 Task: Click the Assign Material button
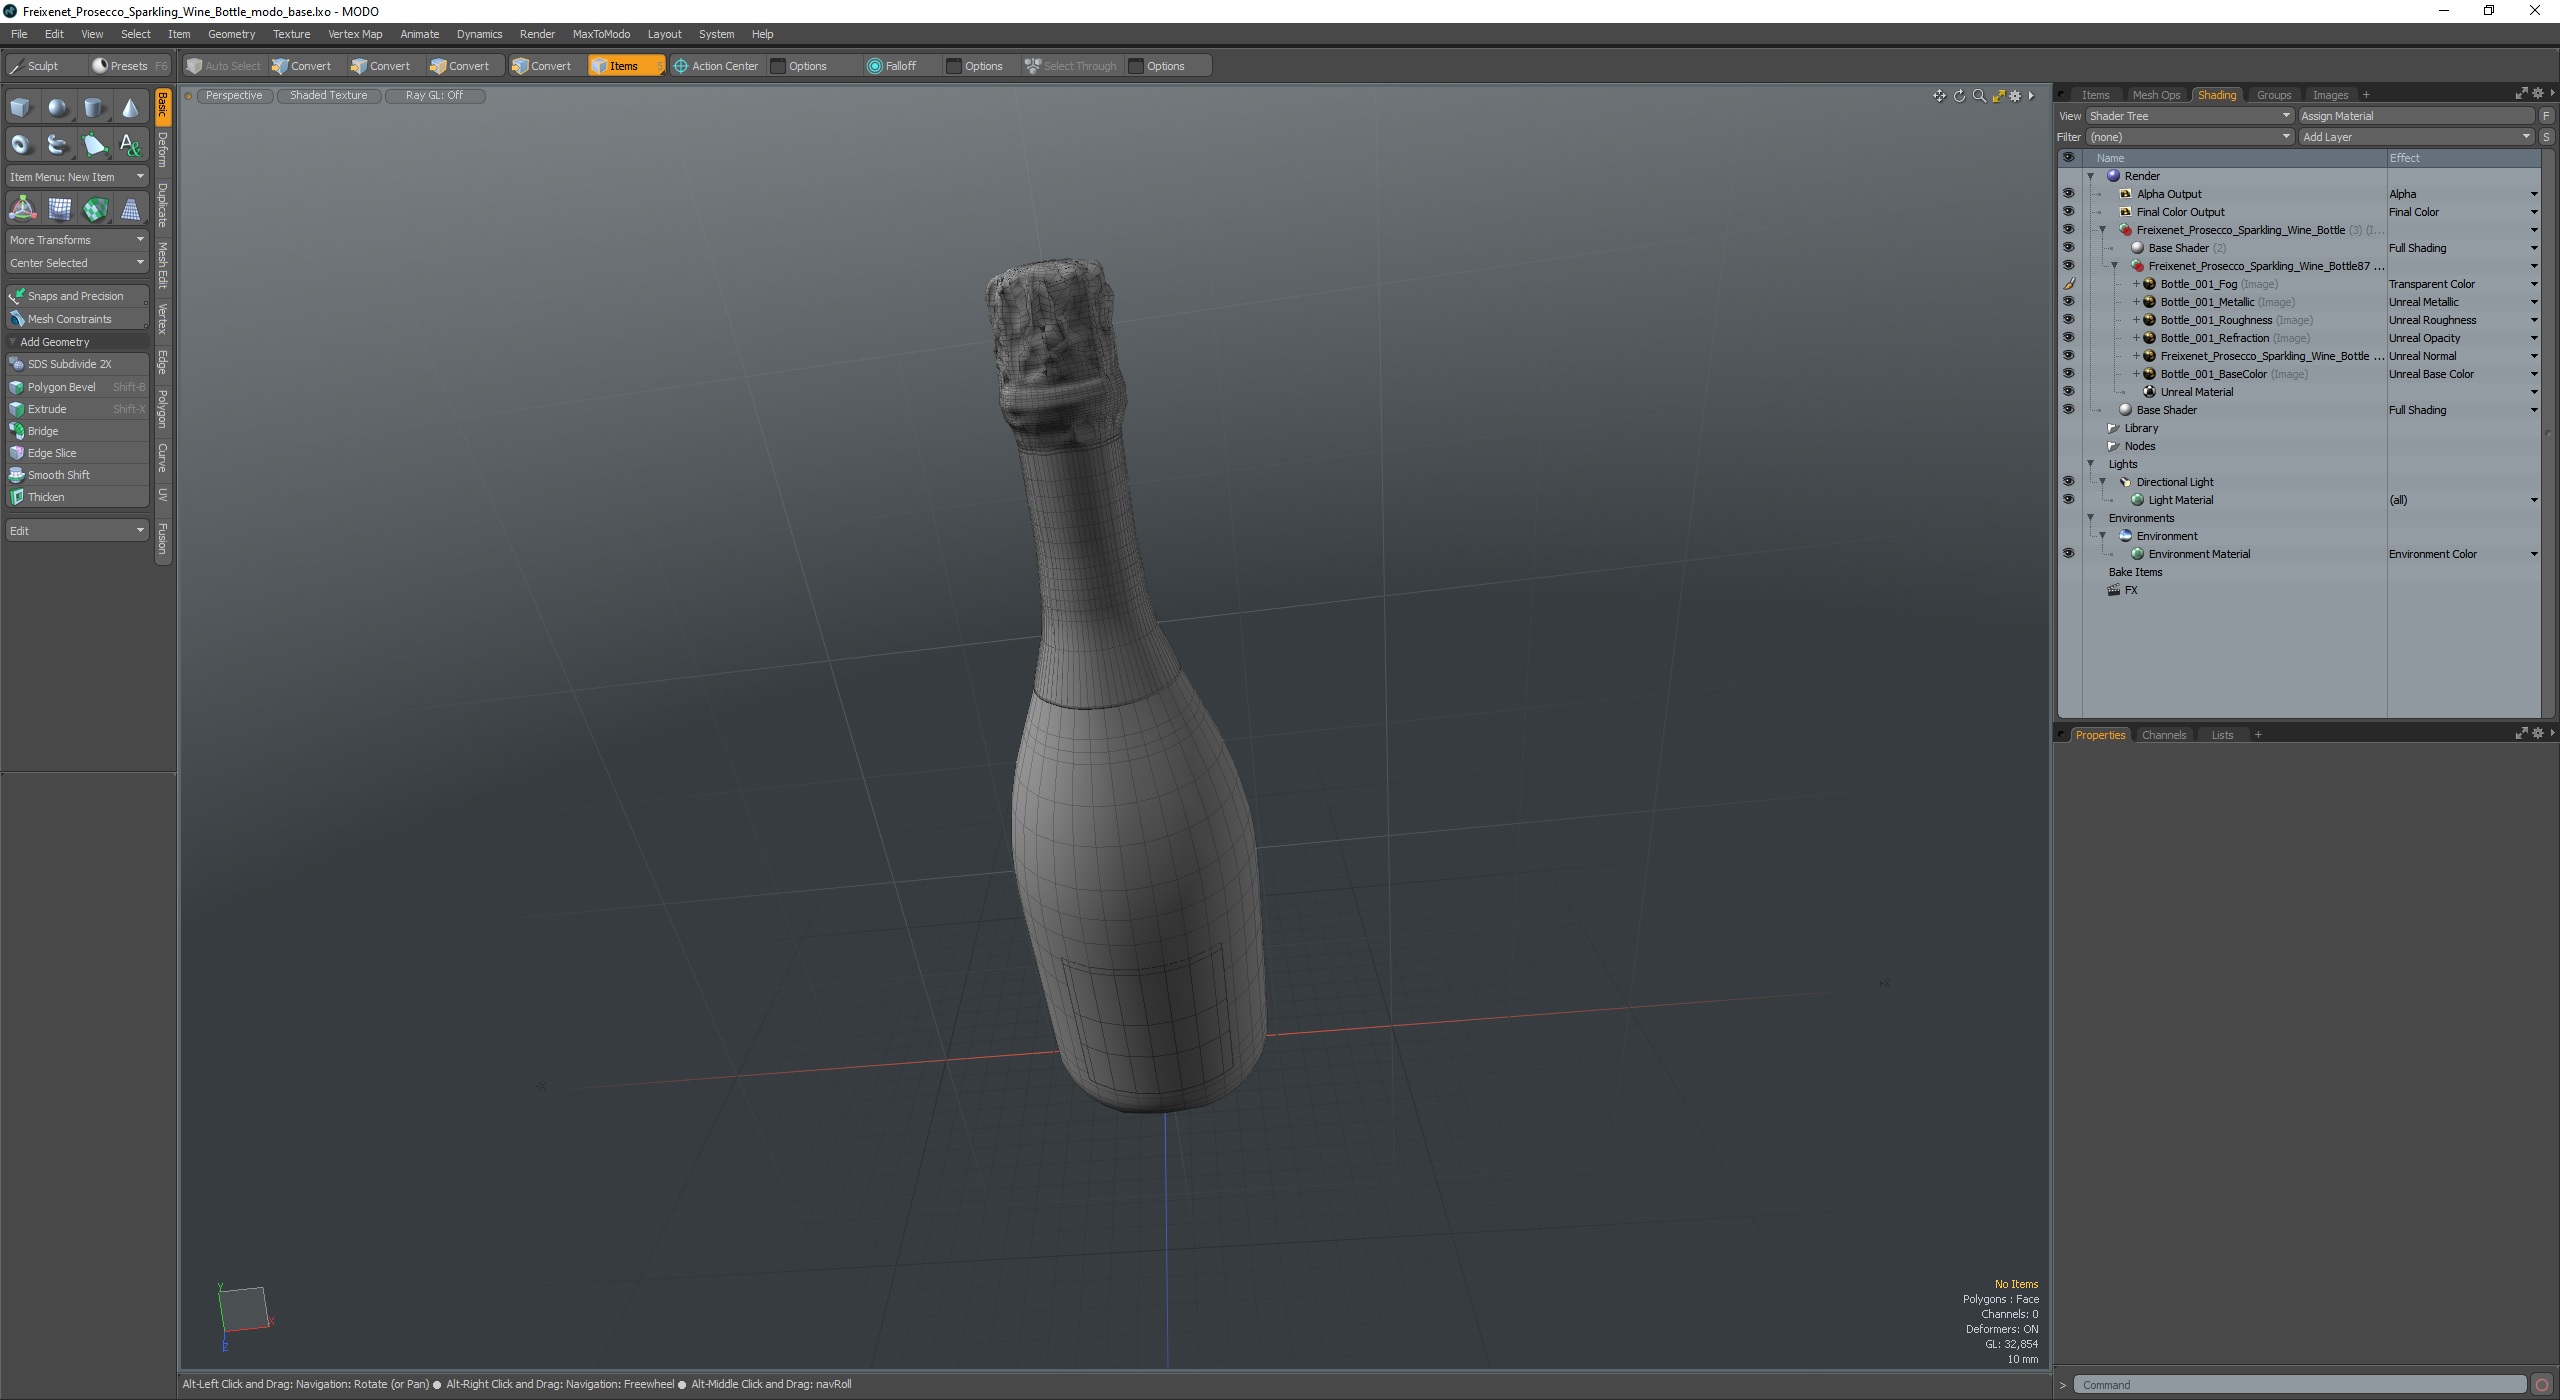coord(2416,116)
